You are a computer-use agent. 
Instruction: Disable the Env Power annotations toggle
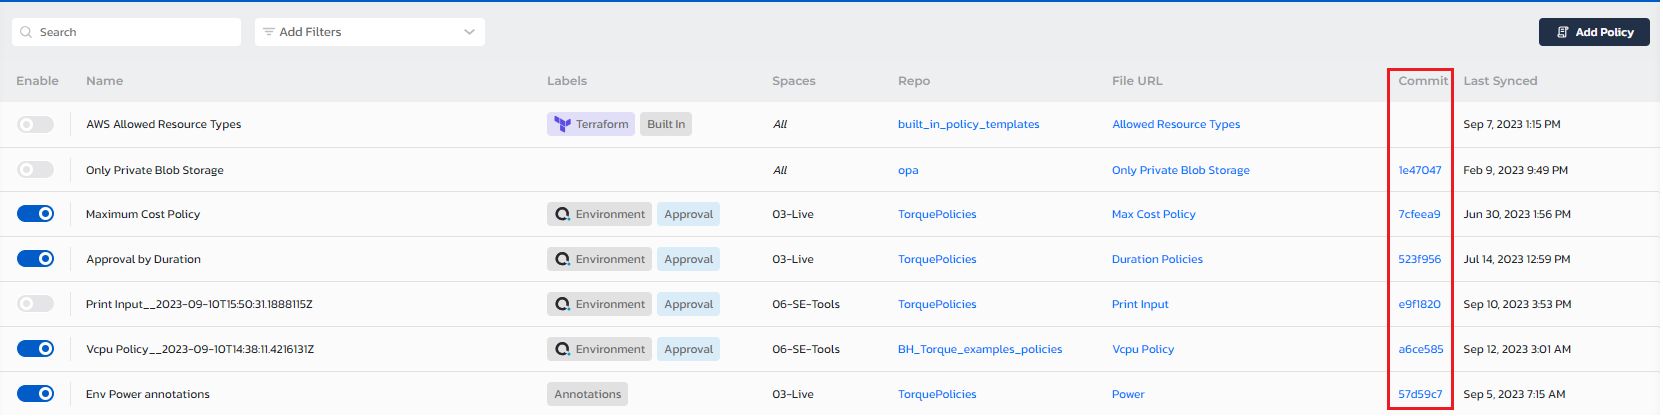click(x=36, y=394)
